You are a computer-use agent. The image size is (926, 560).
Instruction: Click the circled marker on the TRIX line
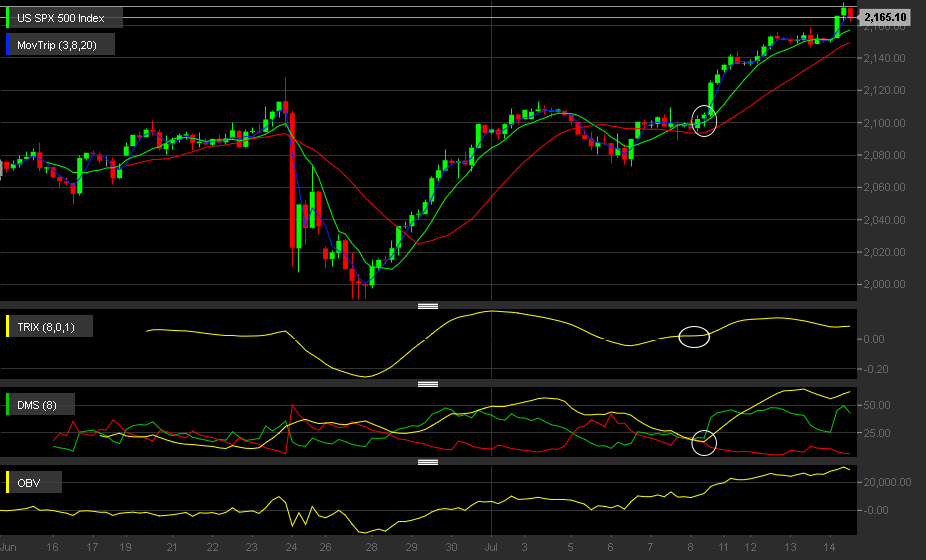[694, 337]
